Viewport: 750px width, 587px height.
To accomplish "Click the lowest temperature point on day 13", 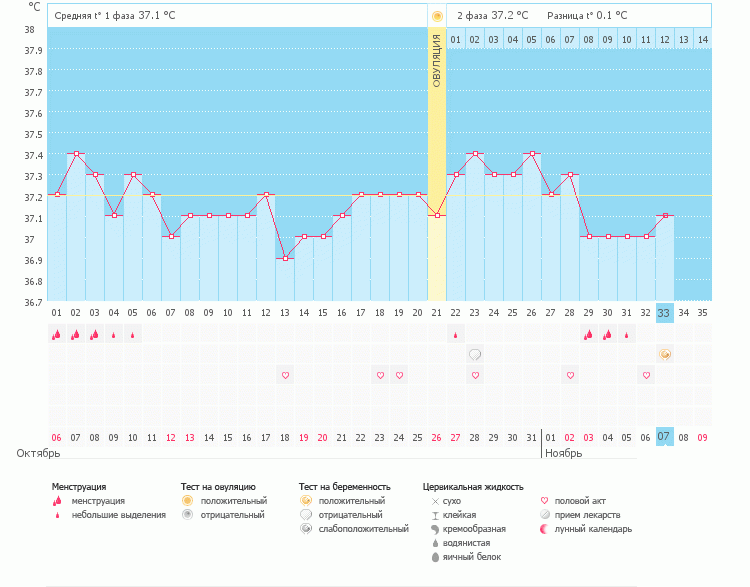I will [x=285, y=258].
